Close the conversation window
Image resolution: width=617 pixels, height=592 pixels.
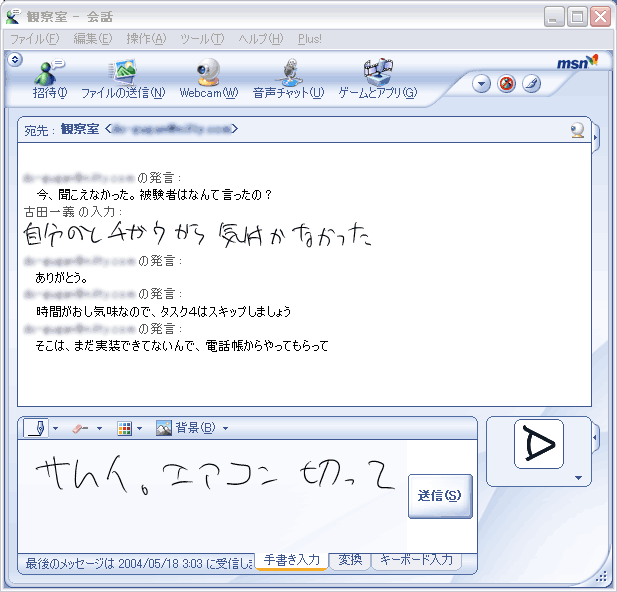[x=600, y=17]
